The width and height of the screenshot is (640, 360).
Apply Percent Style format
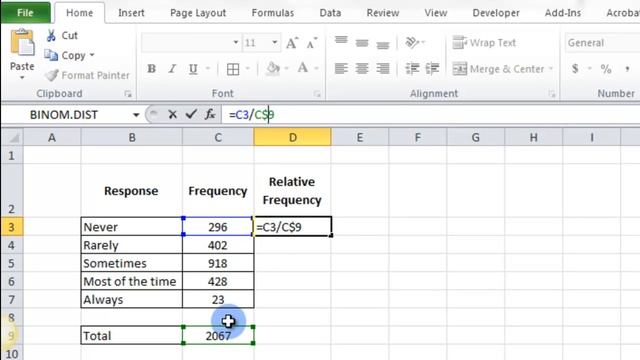[x=606, y=69]
